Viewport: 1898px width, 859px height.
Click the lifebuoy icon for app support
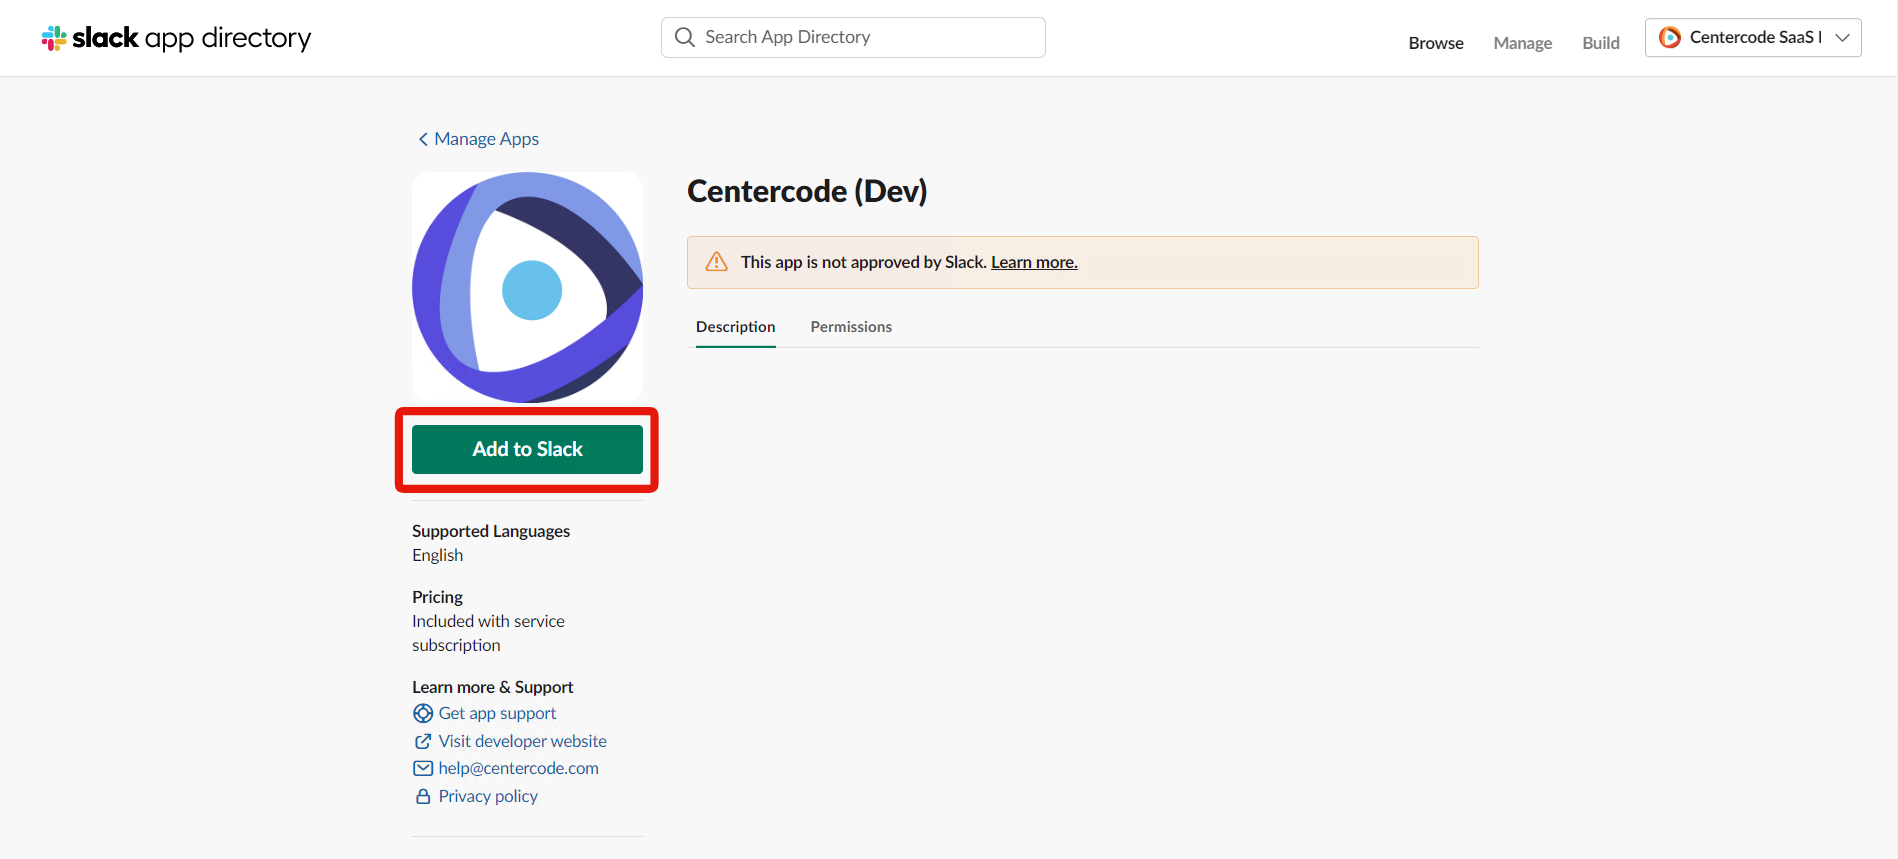423,713
